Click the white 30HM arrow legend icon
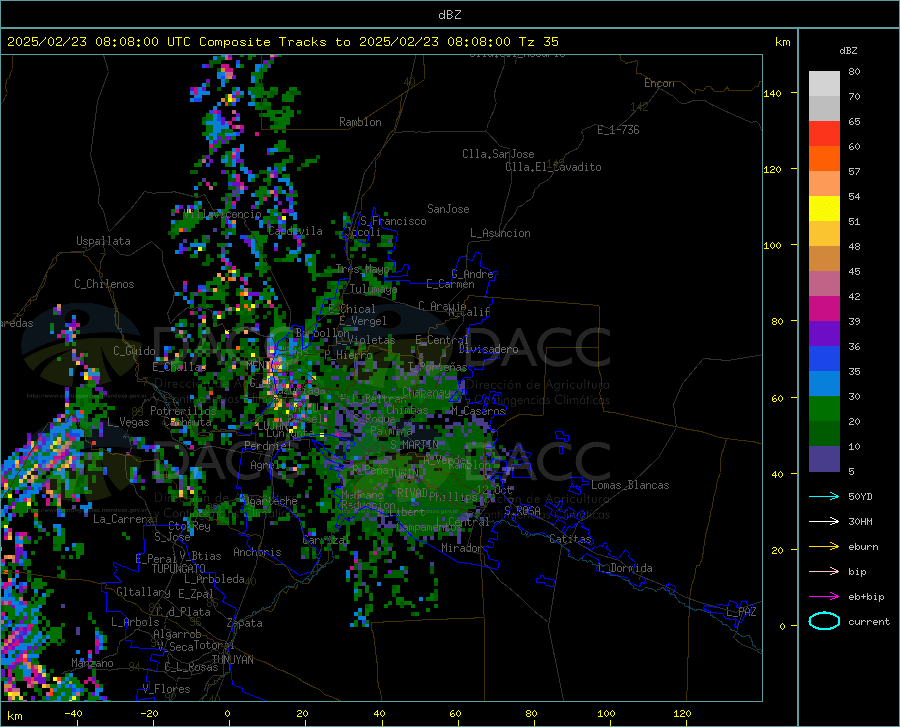900x727 pixels. (x=824, y=522)
